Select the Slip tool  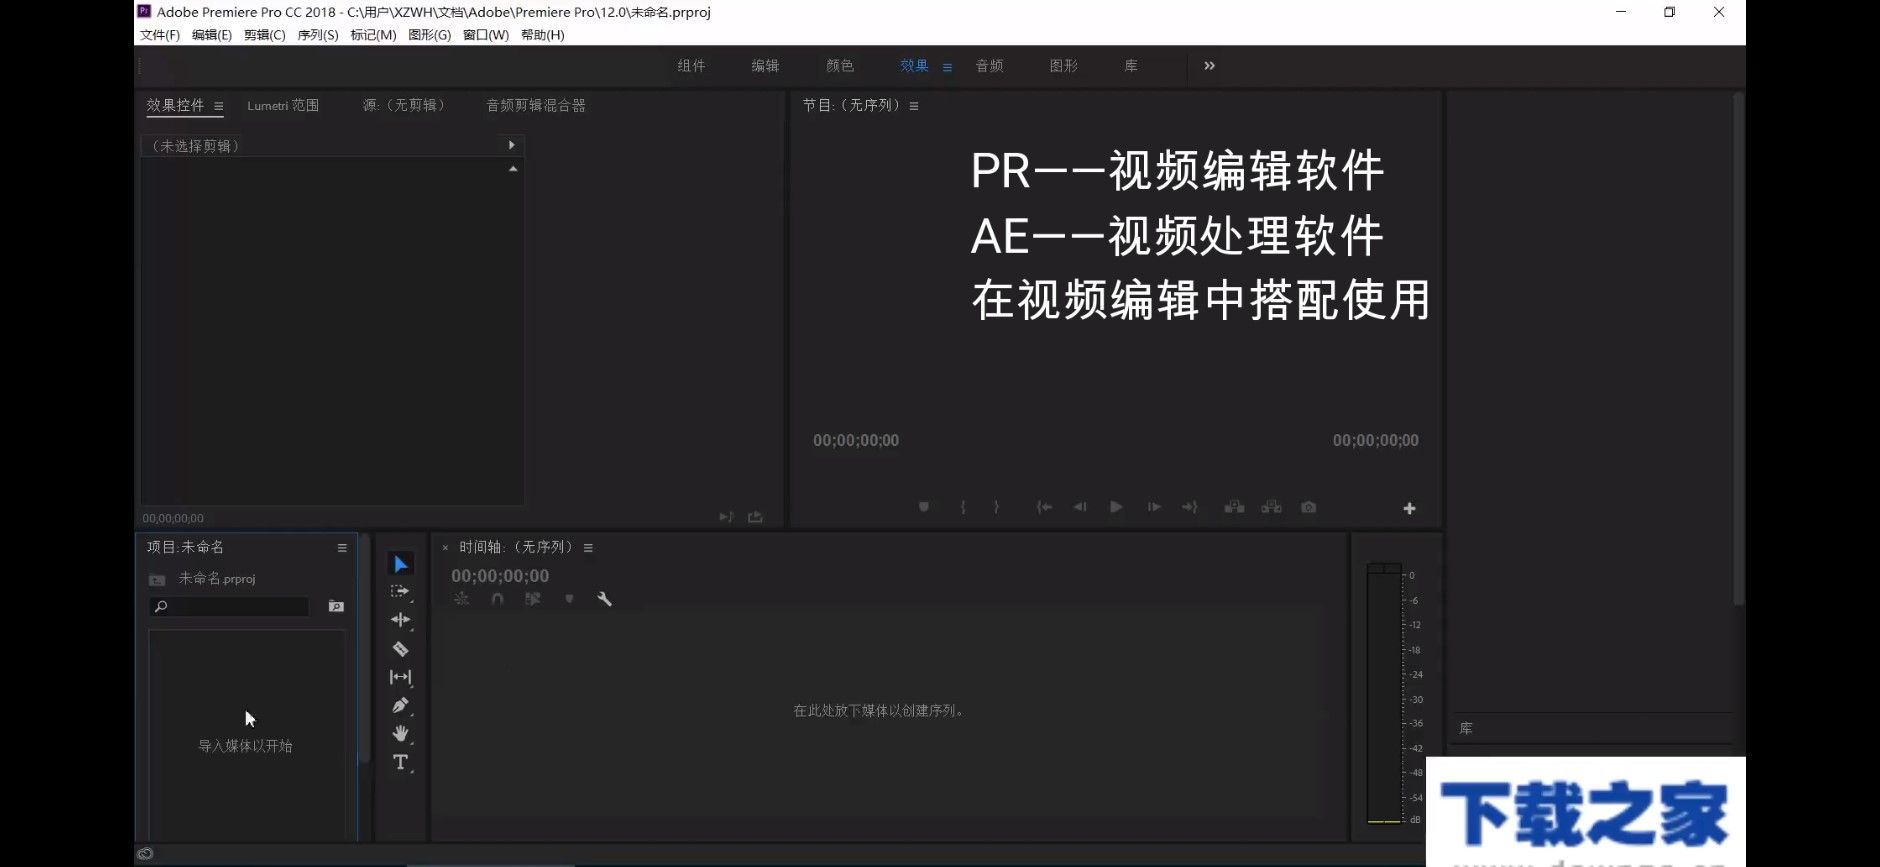point(400,677)
